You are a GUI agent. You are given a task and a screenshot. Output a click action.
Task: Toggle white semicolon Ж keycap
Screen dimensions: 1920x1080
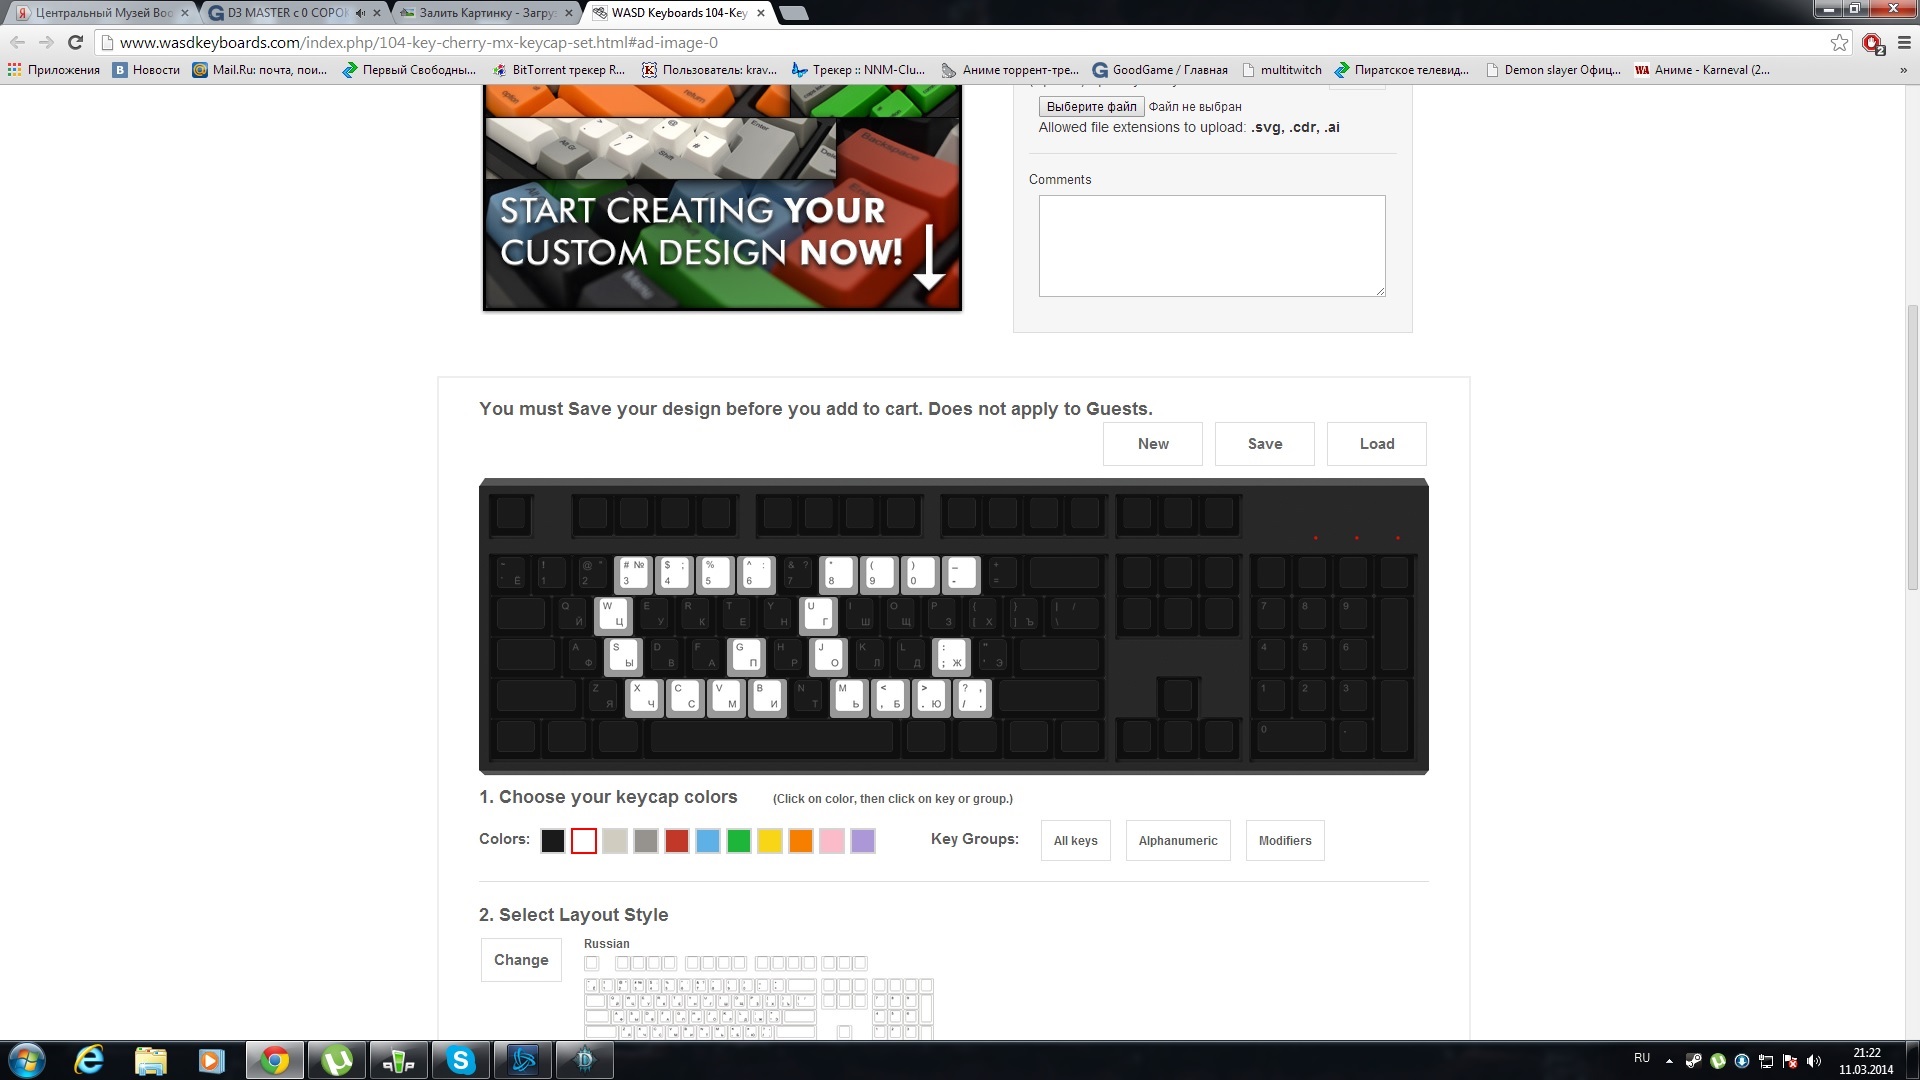(x=951, y=655)
